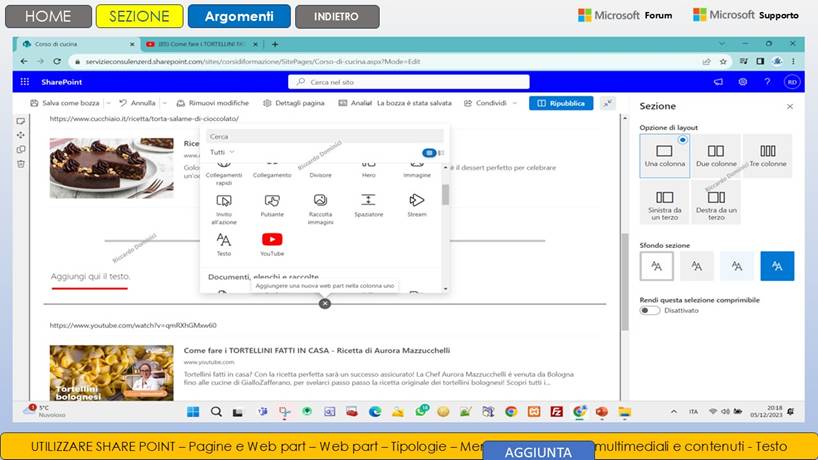
Task: Click the Cerca nel sito search box
Action: 408,82
